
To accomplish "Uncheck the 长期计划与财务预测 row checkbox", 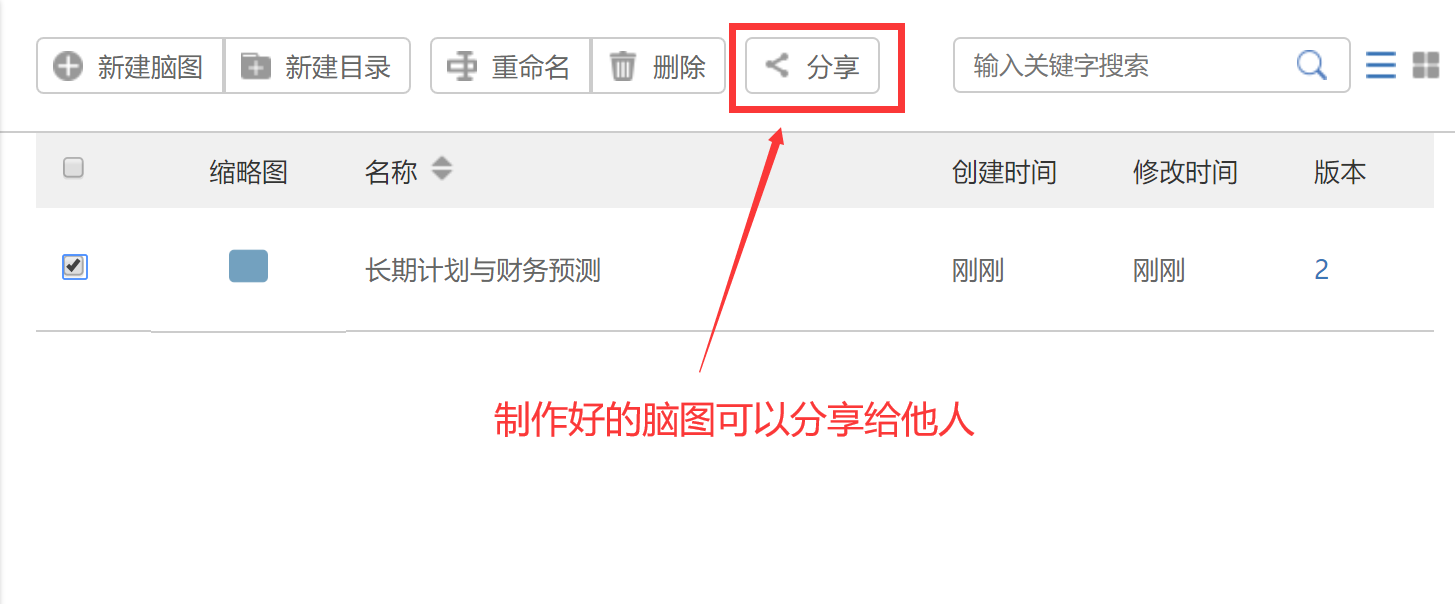I will (74, 266).
